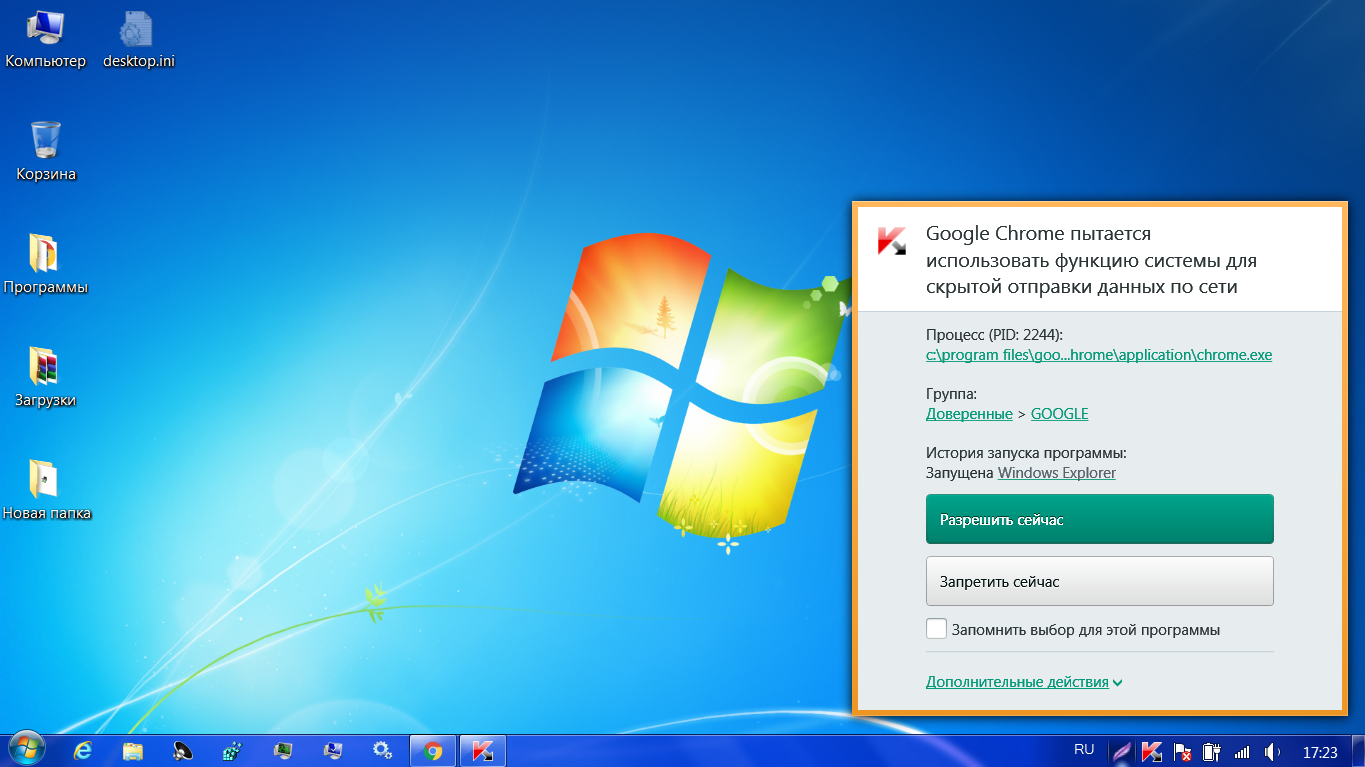
Task: Open the Windows Start menu
Action: [x=27, y=750]
